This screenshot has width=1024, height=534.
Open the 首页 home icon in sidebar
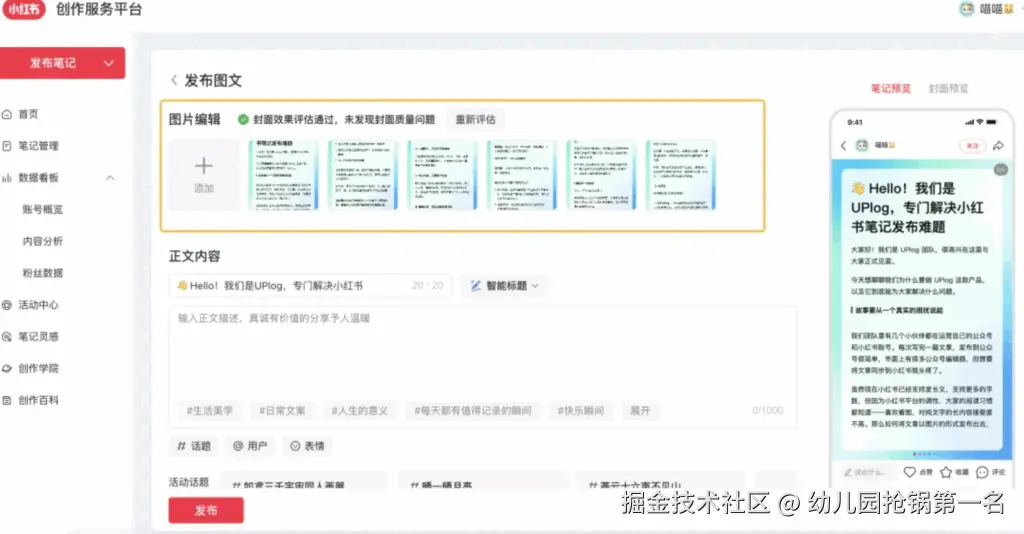click(7, 114)
